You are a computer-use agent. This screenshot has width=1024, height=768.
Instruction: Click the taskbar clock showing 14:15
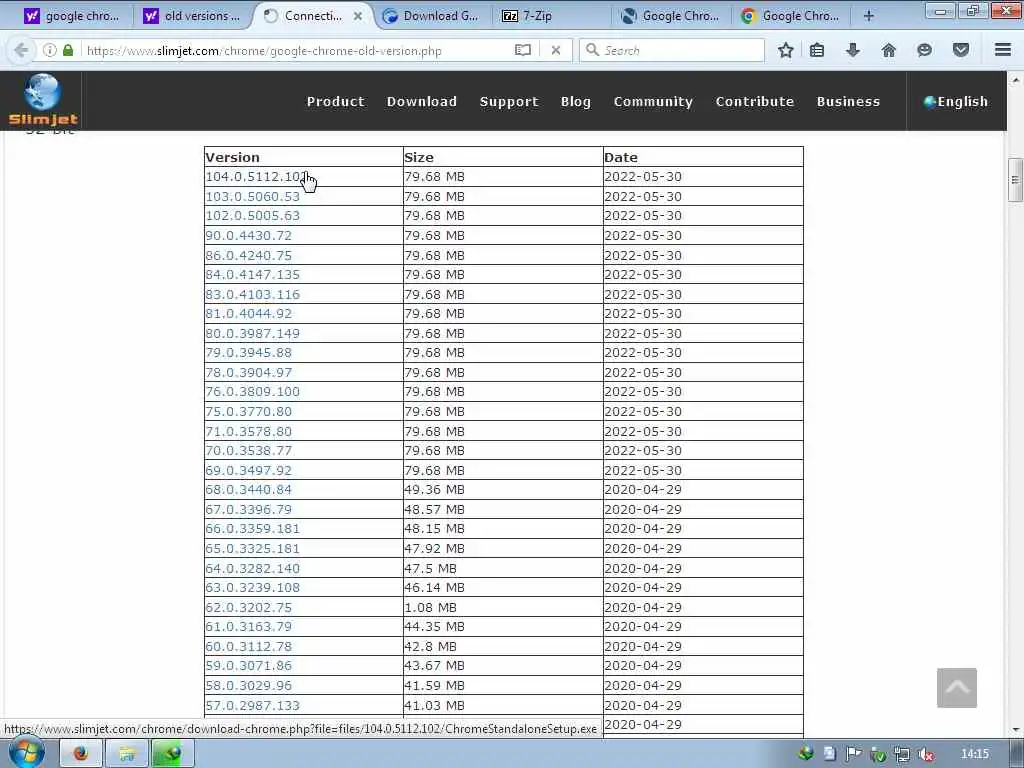(974, 754)
